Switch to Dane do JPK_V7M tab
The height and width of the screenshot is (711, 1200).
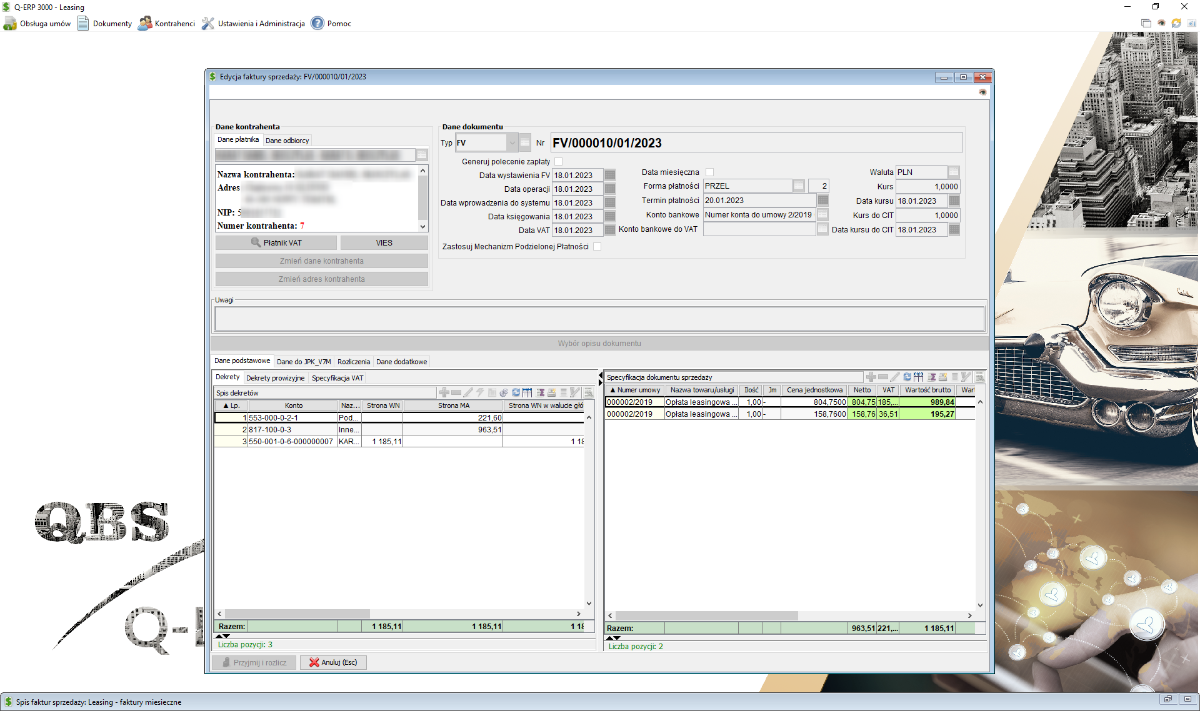tap(304, 361)
